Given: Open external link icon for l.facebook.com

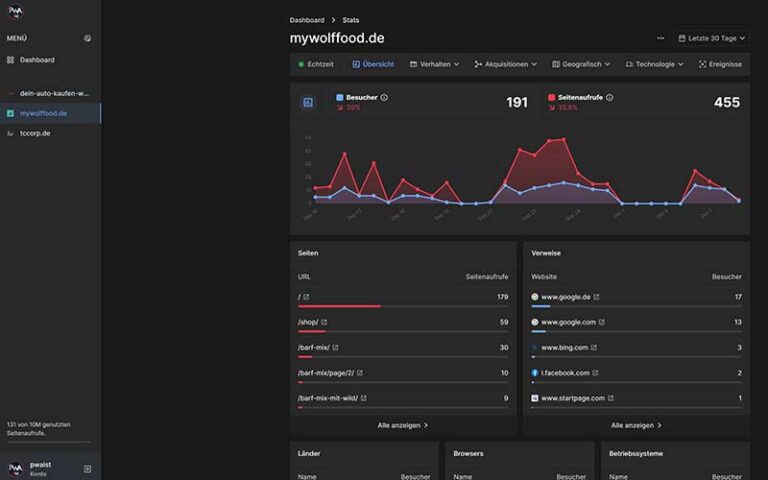Looking at the screenshot, I should (596, 373).
